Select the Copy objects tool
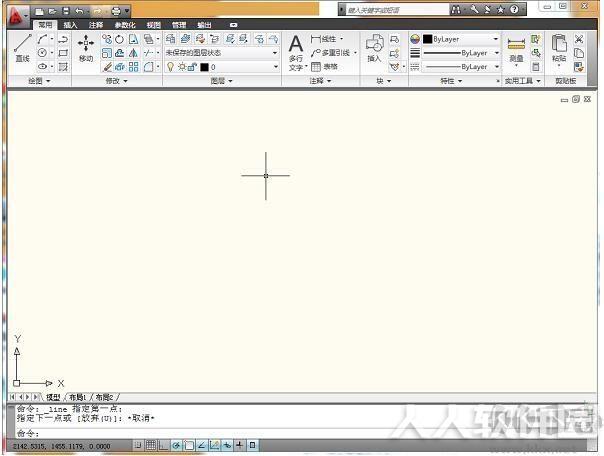604x456 pixels. (107, 39)
